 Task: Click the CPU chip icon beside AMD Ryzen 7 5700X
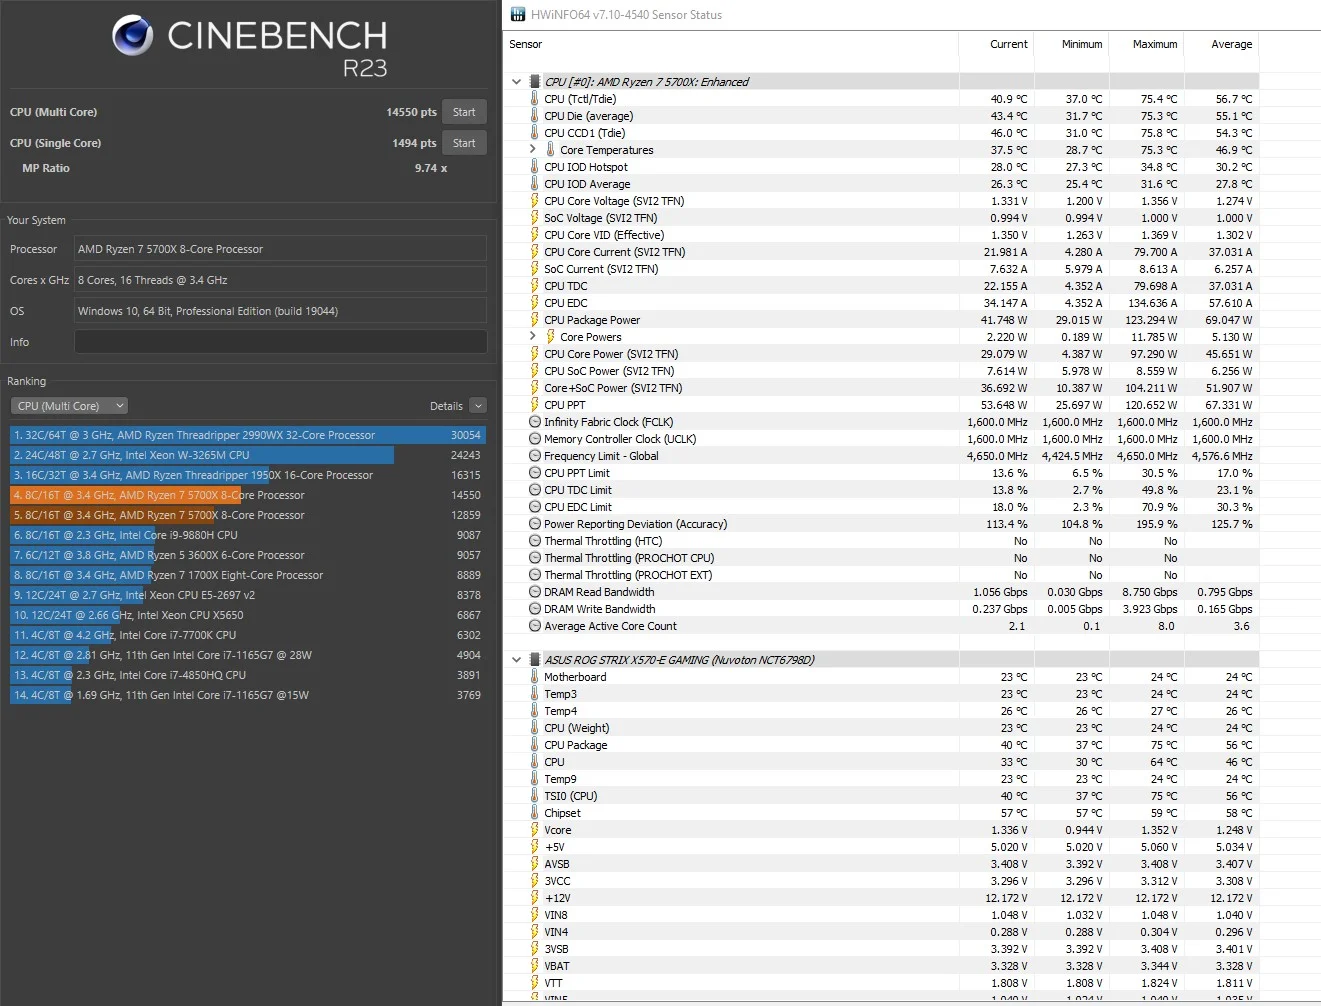pyautogui.click(x=535, y=82)
